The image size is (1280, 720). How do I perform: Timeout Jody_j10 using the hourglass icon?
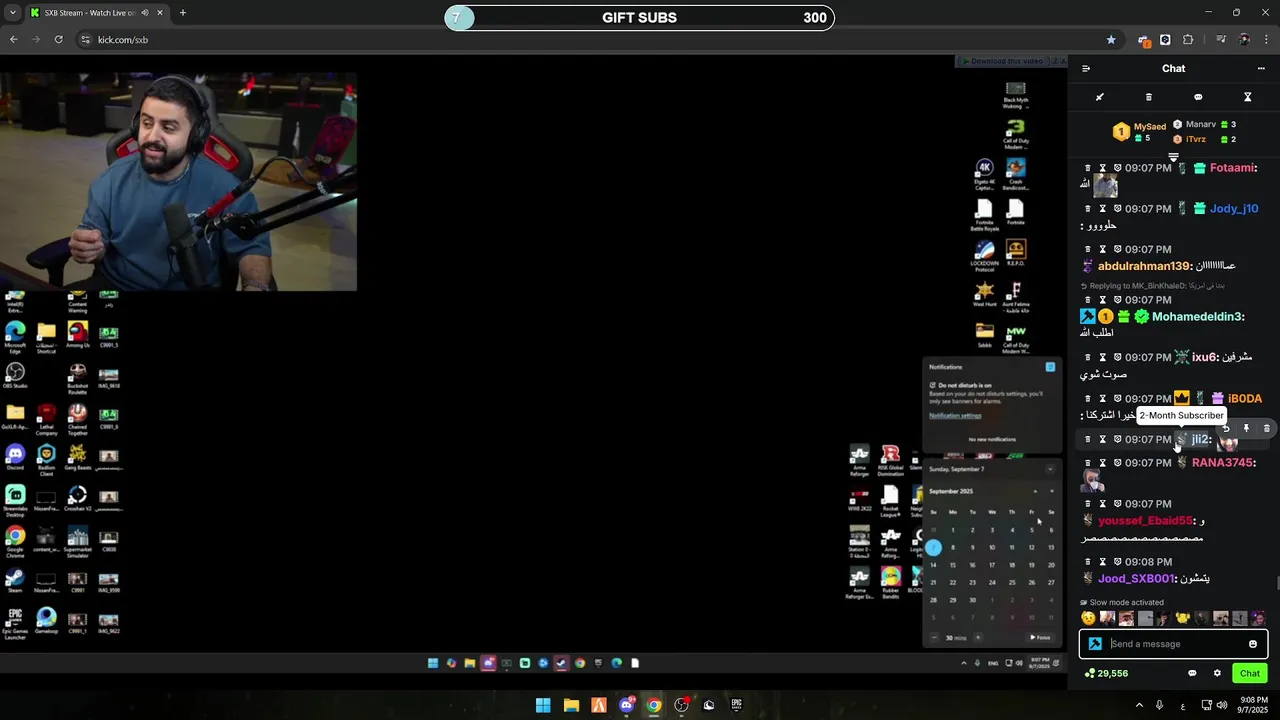point(1103,209)
